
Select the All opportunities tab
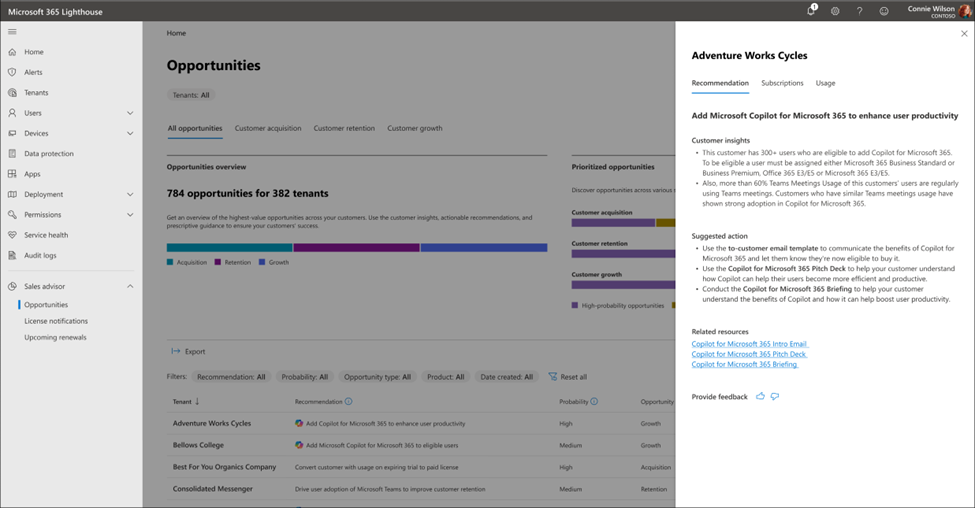click(195, 128)
